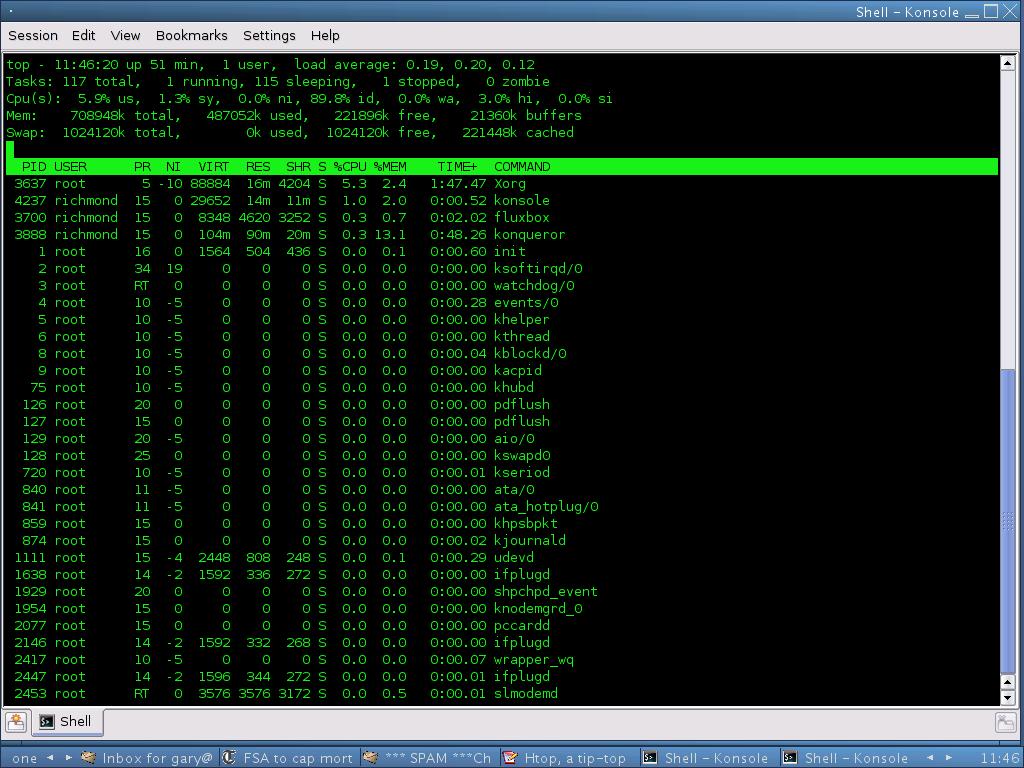Viewport: 1024px width, 768px height.
Task: Click the ifplugd row with PID 1638
Action: [502, 574]
